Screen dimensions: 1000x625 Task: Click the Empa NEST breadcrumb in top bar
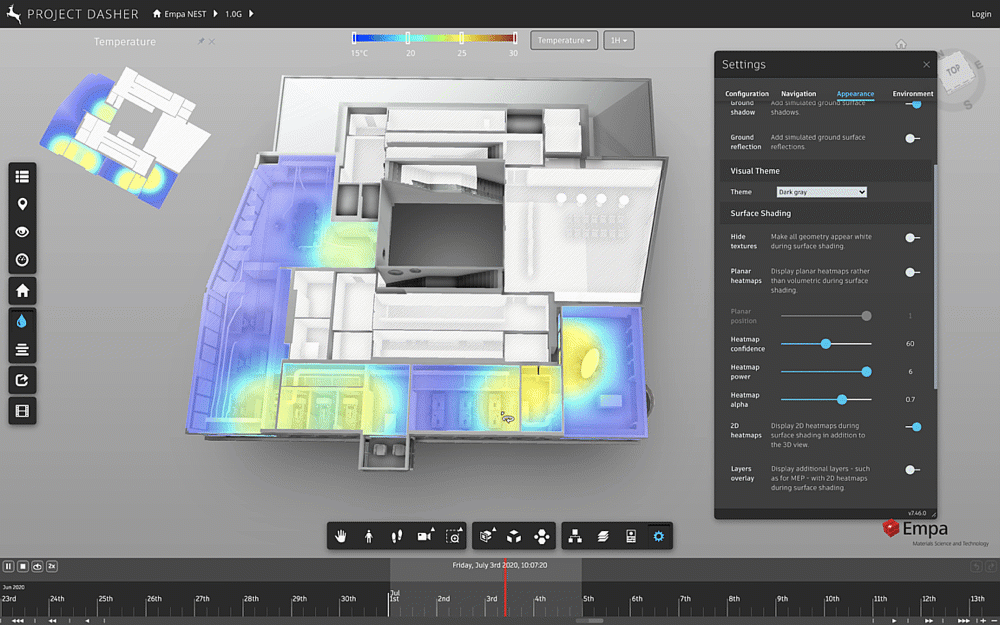point(184,14)
